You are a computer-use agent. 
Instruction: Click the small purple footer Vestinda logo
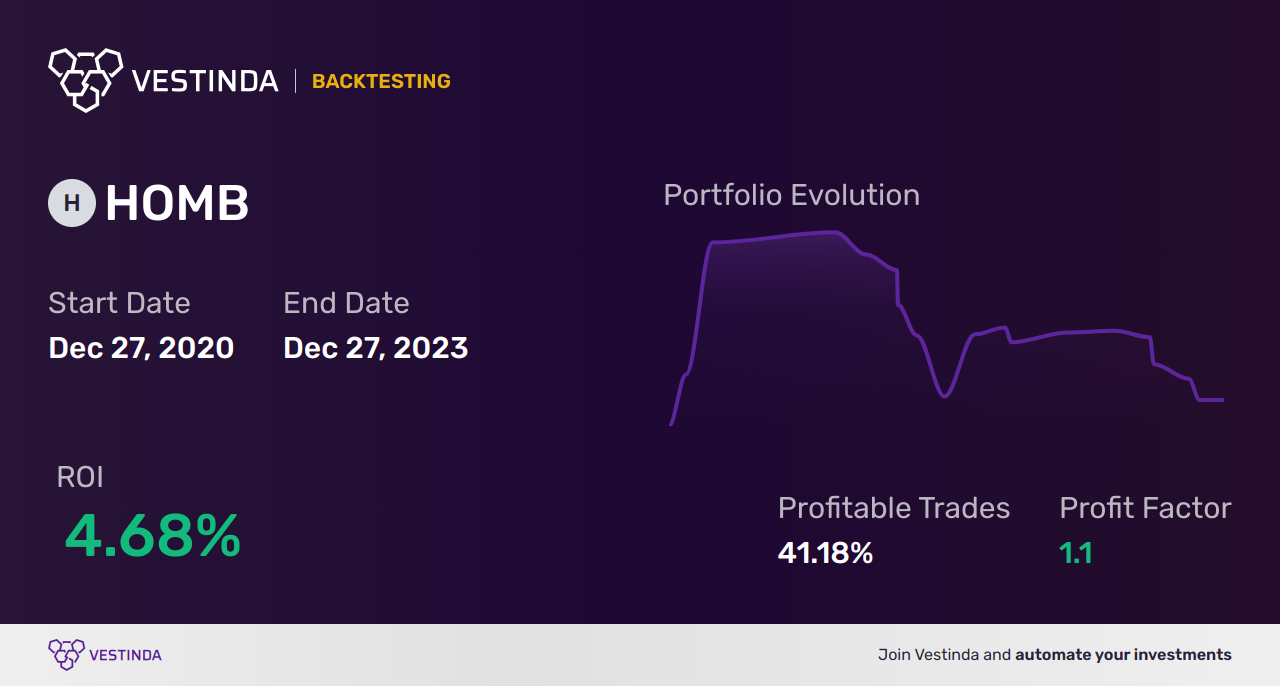(x=66, y=654)
